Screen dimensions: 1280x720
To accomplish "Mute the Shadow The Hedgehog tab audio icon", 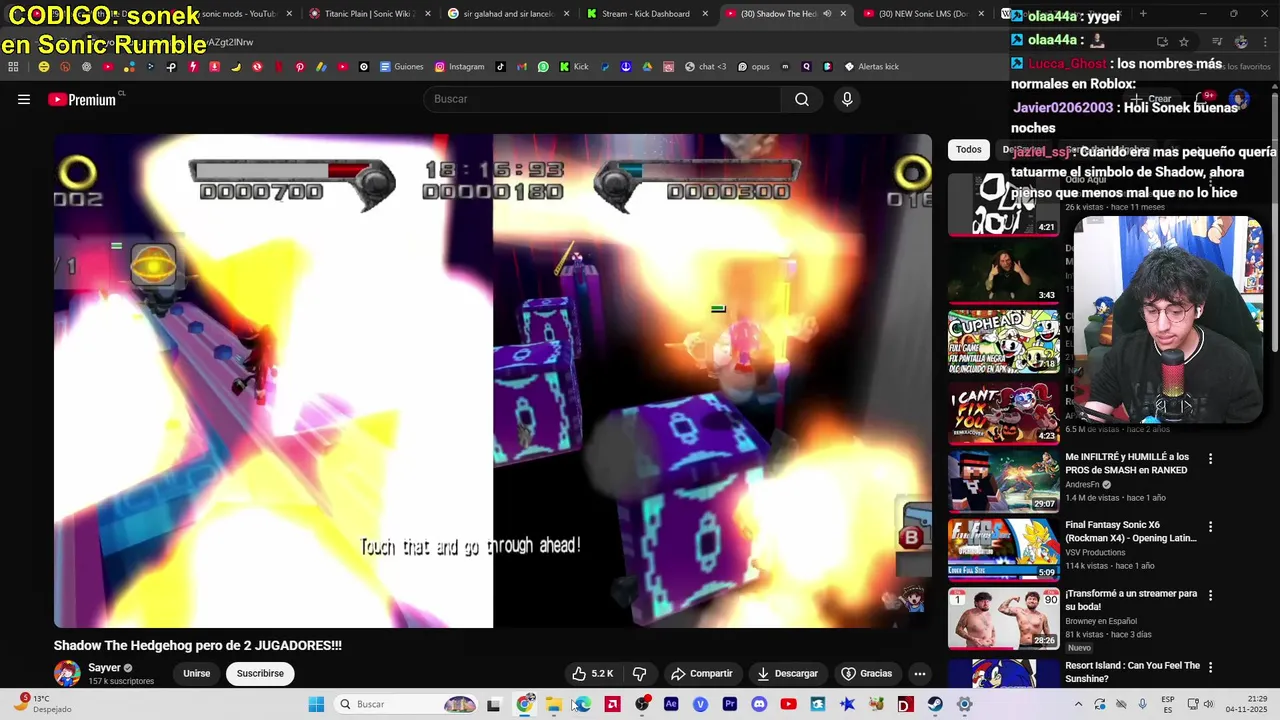I will 827,14.
